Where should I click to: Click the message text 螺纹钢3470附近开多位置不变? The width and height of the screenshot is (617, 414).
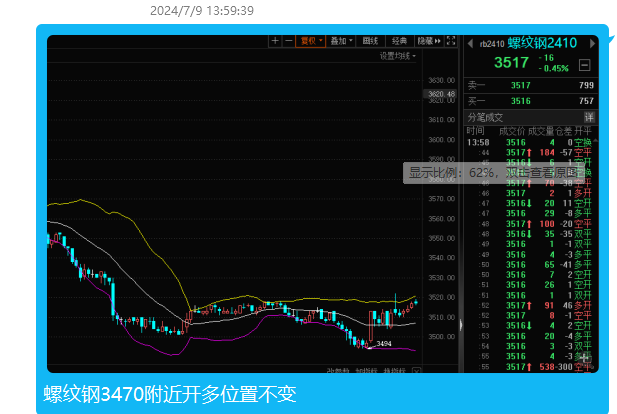170,394
